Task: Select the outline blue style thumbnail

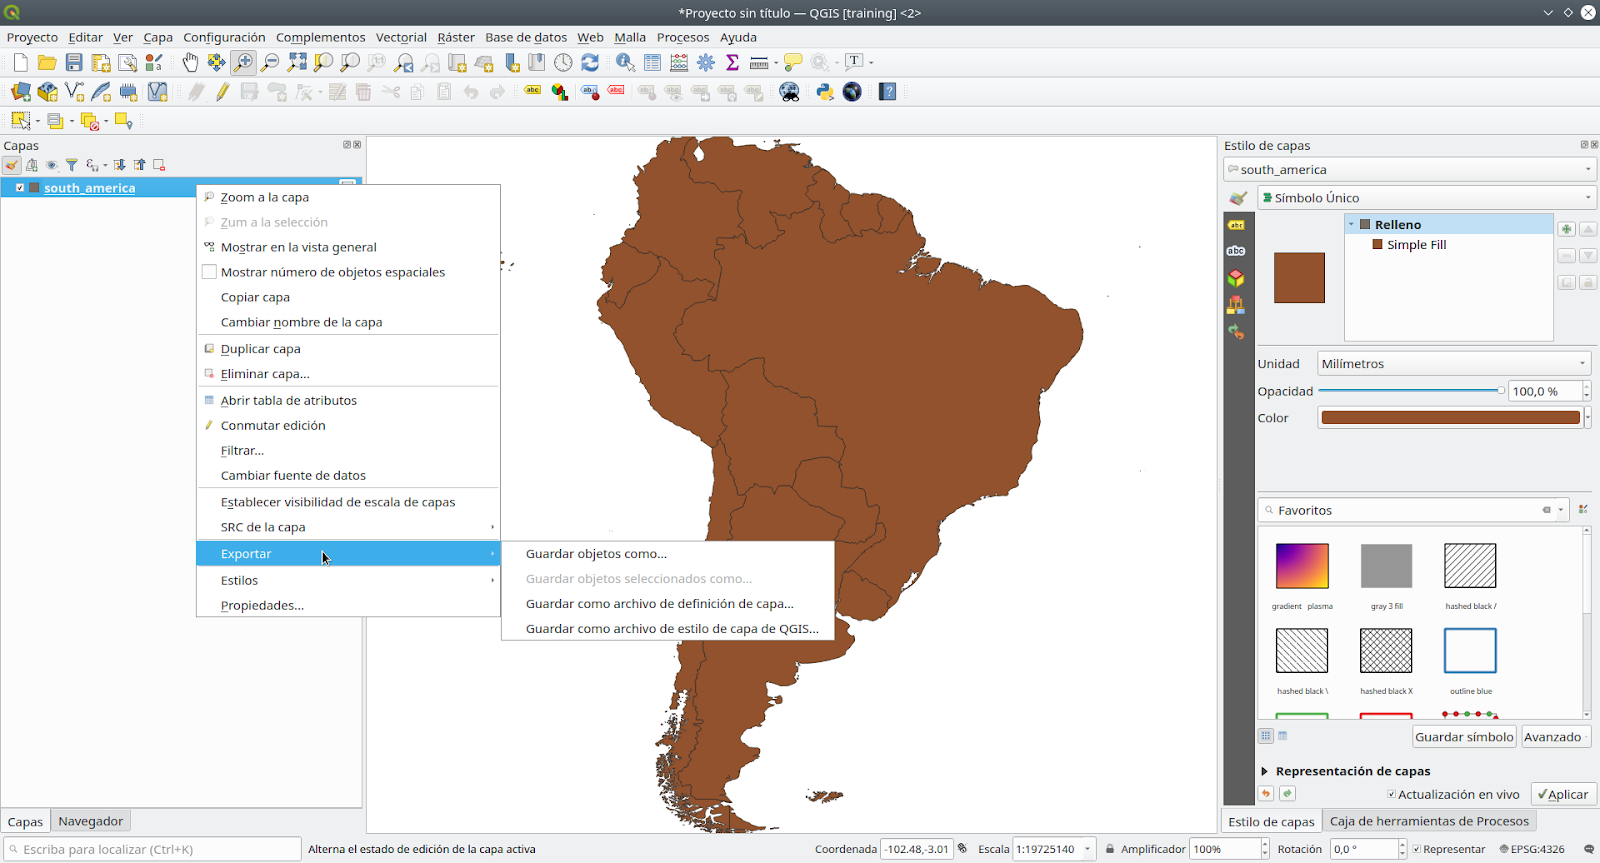Action: 1470,651
